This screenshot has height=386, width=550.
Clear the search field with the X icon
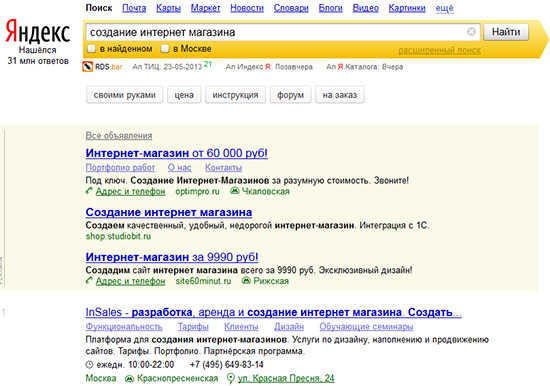coord(471,32)
